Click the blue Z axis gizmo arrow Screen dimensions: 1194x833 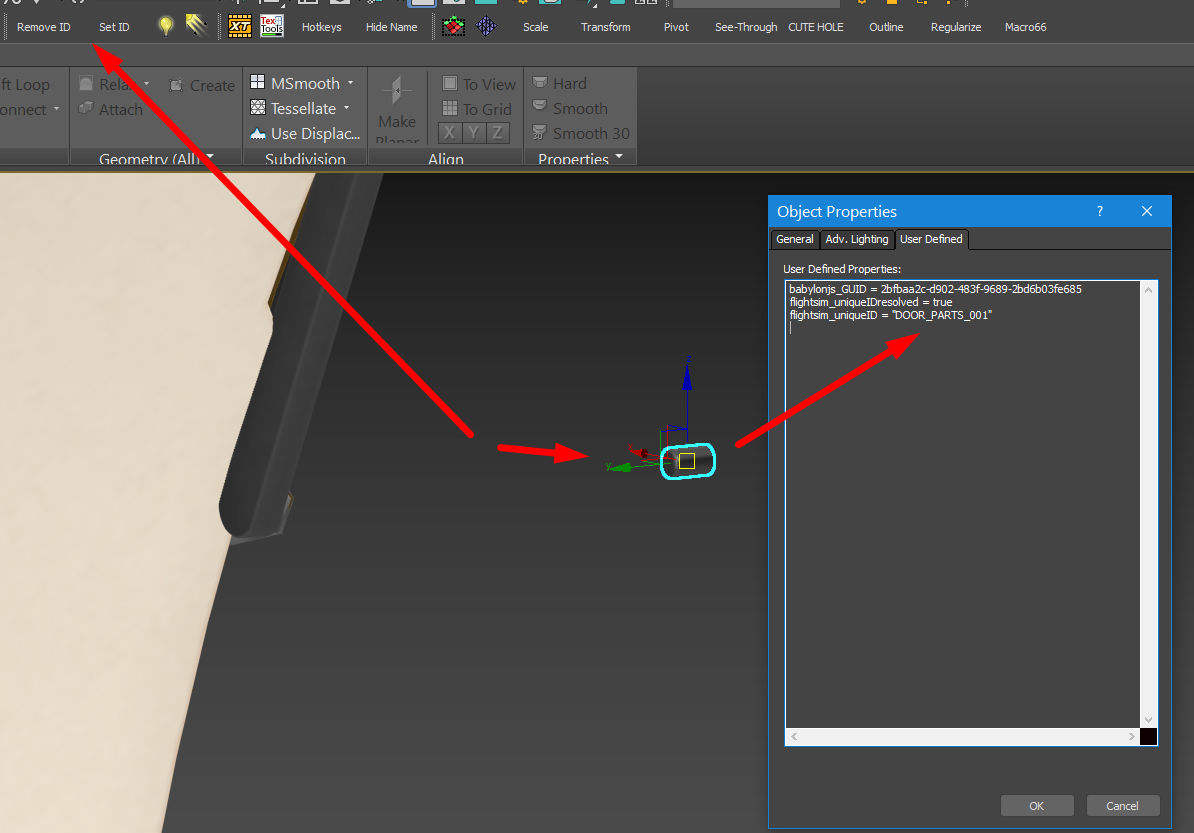688,377
